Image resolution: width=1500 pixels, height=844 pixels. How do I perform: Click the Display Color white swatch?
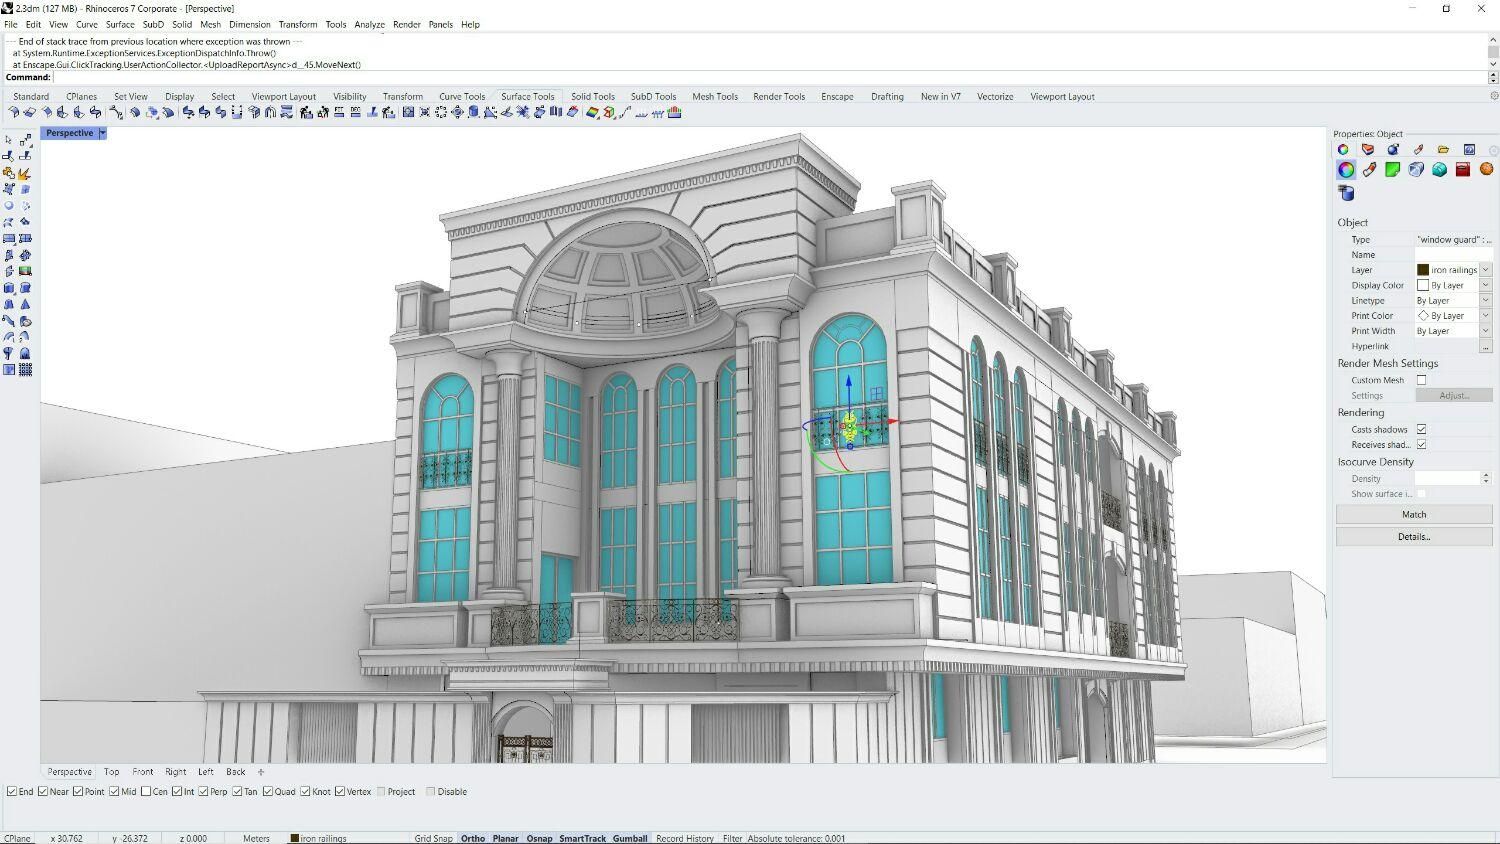tap(1423, 285)
